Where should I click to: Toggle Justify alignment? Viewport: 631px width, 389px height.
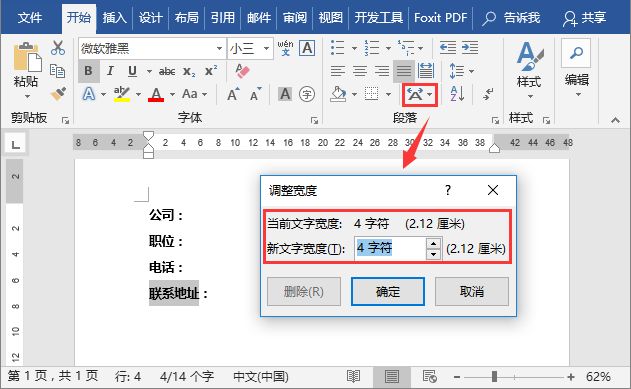point(404,71)
